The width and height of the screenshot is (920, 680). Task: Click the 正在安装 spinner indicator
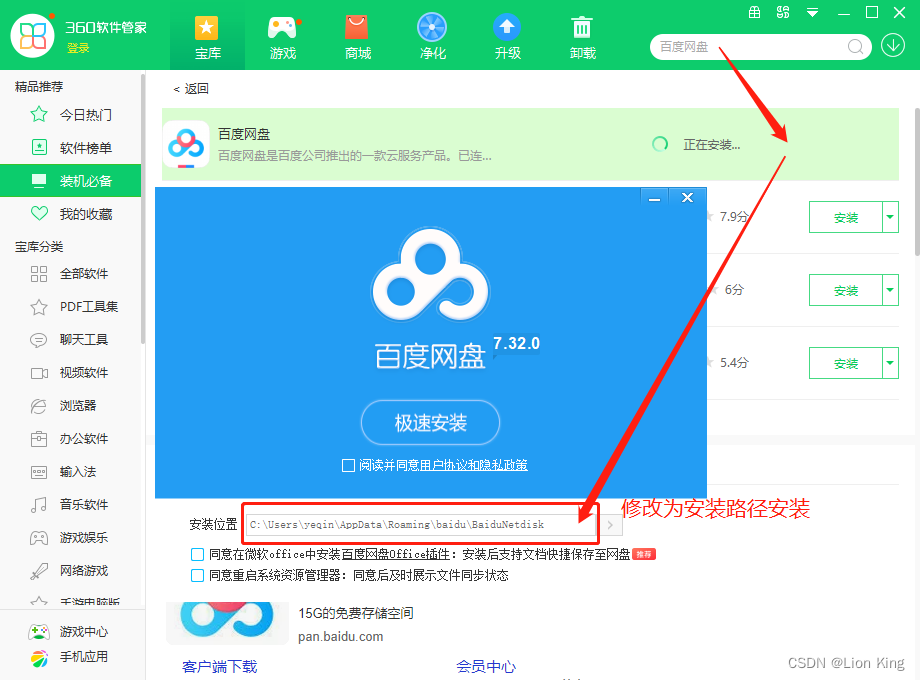(660, 144)
